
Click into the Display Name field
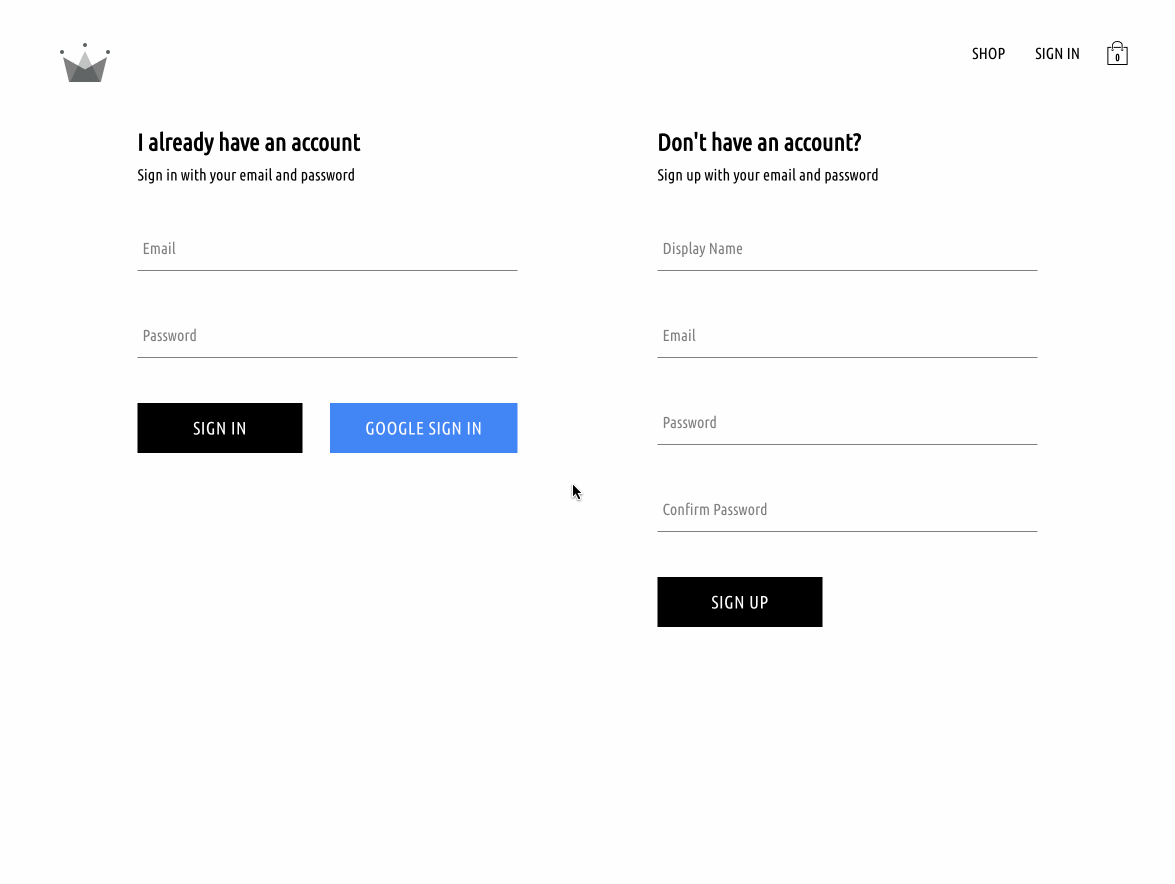[x=848, y=249]
